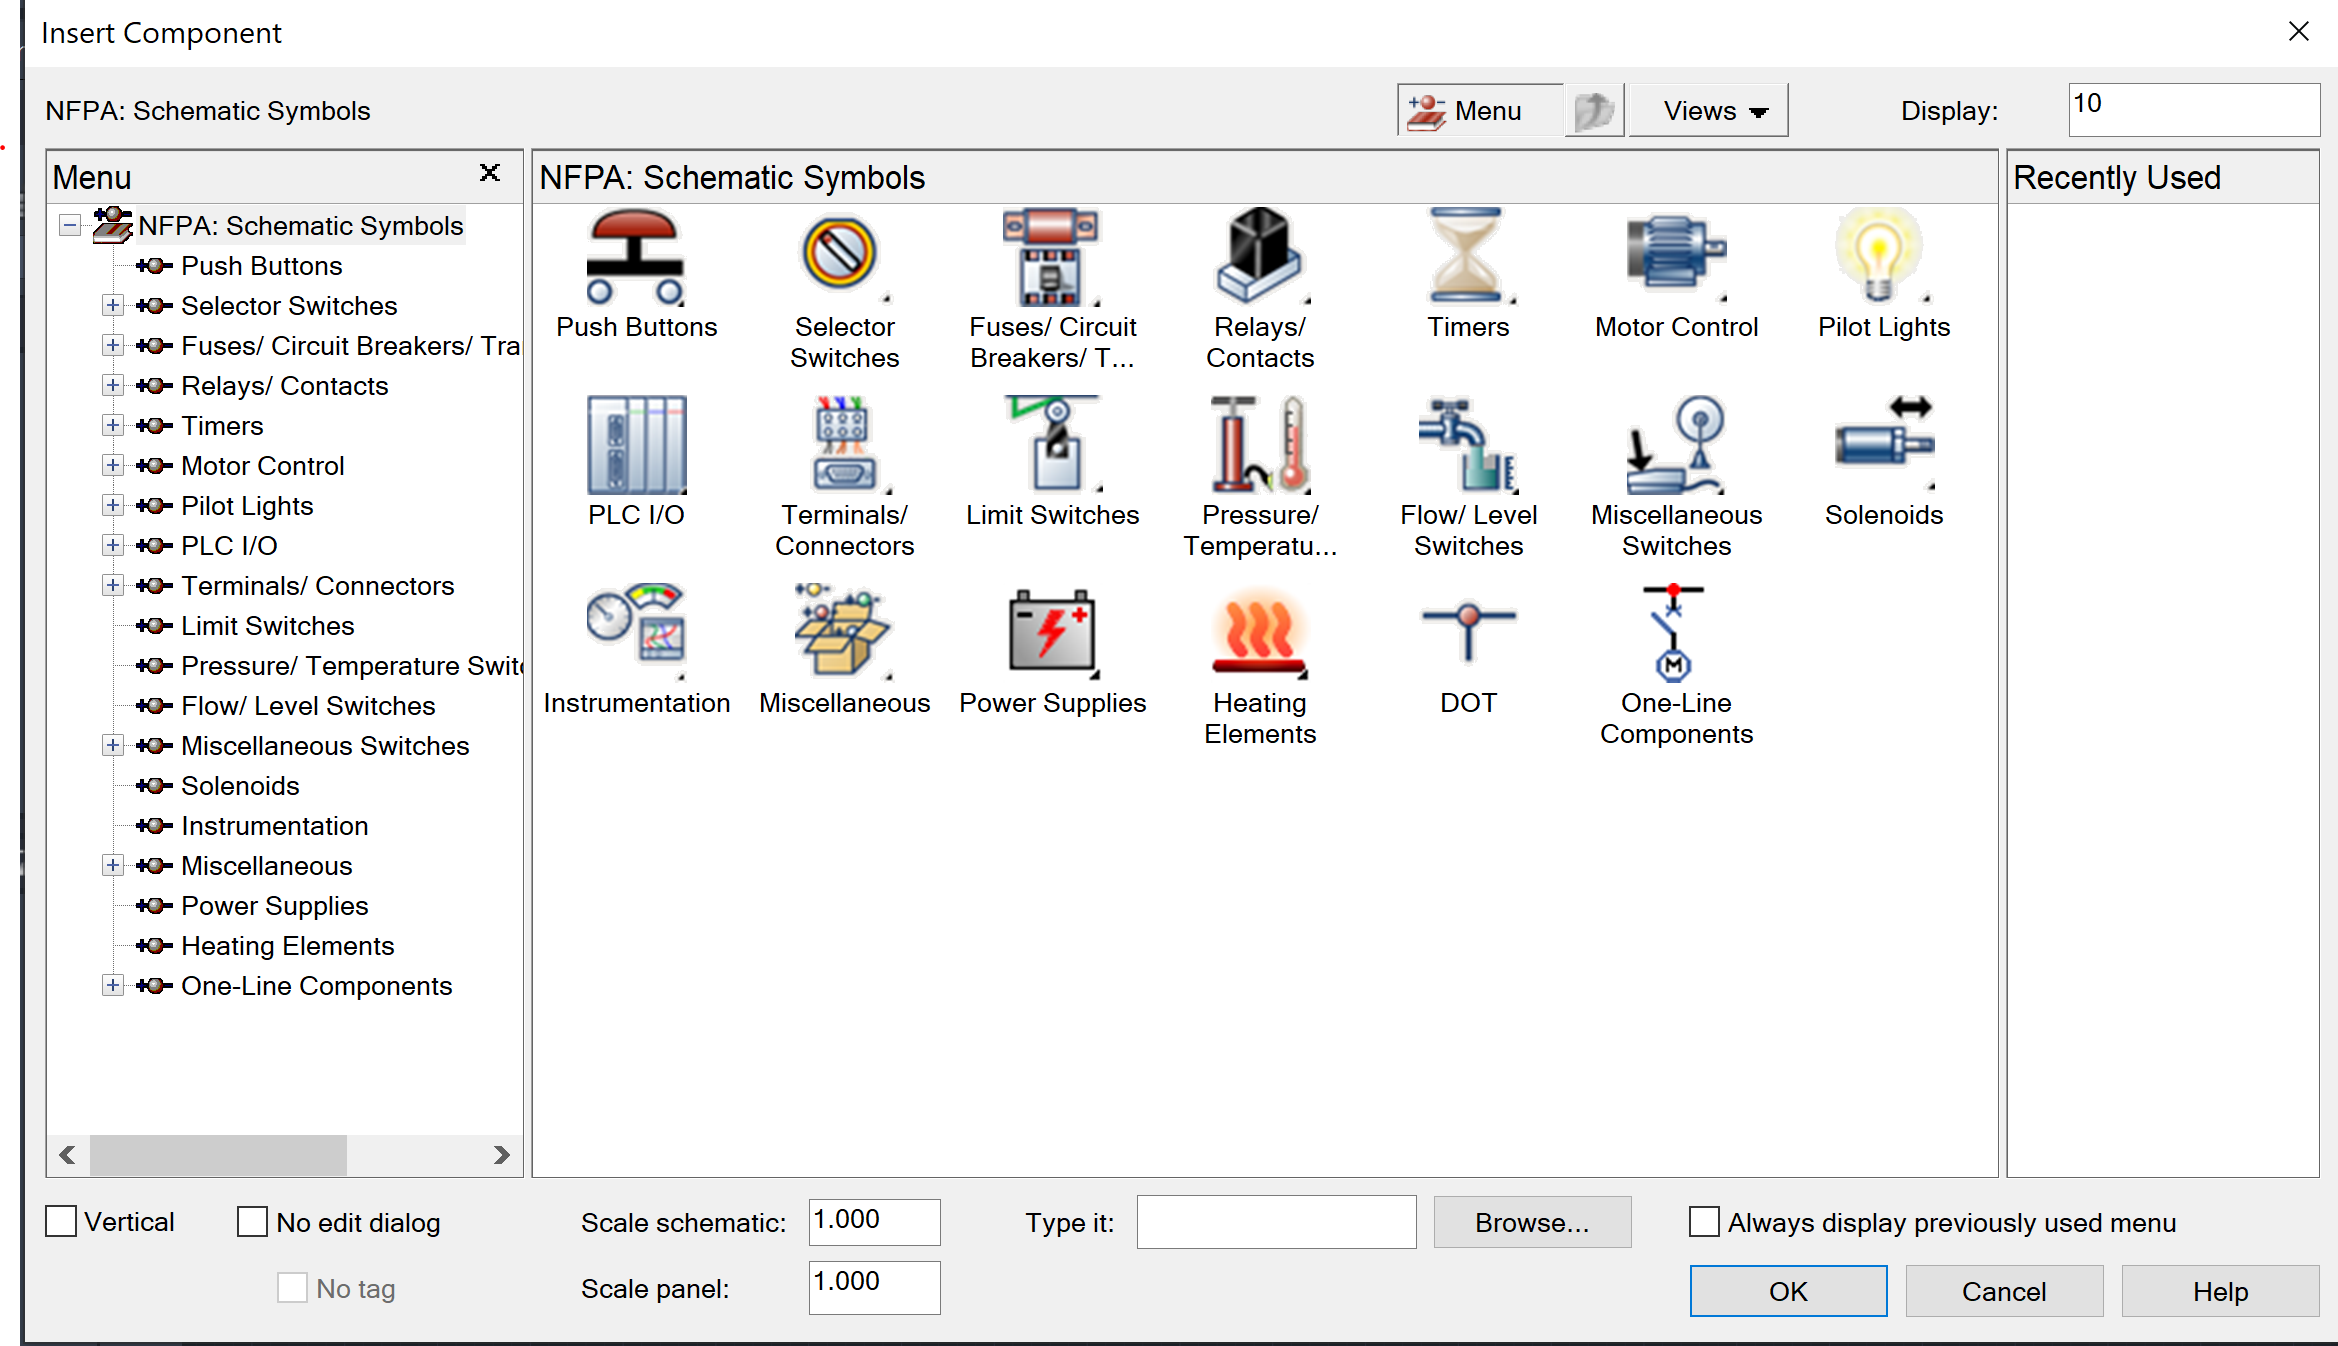Check the No edit dialog option

tap(252, 1222)
